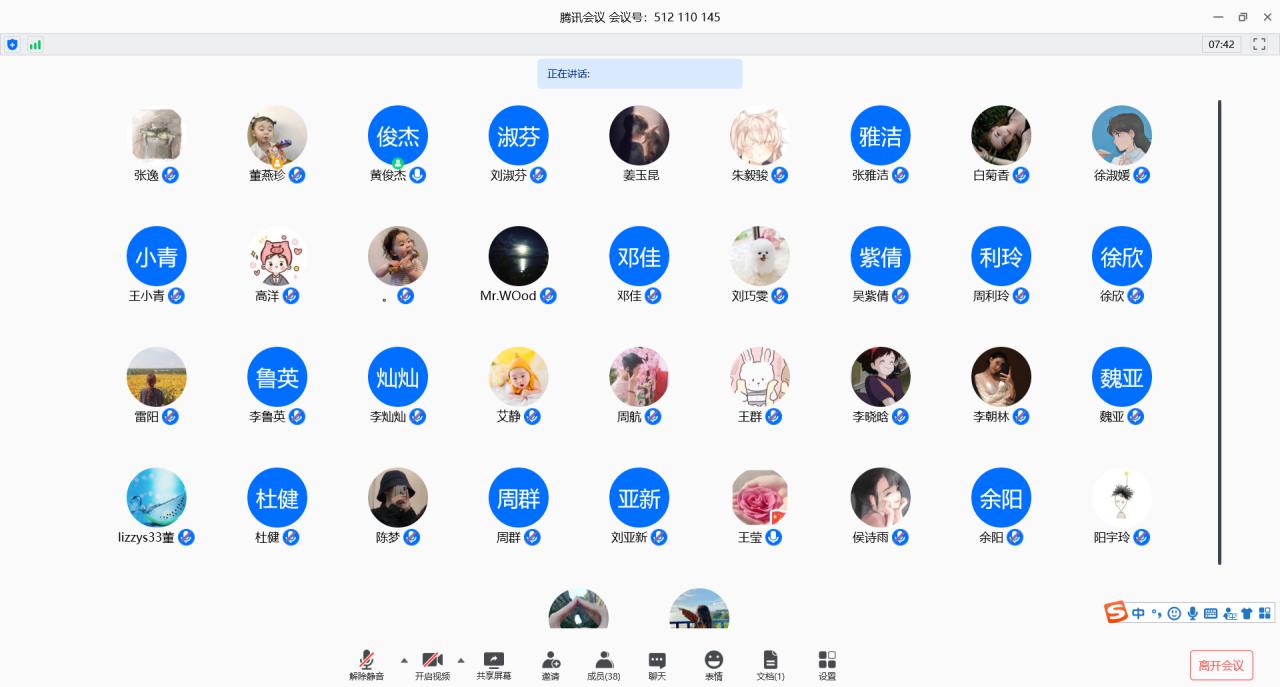Select participant 黄俊杰's avatar
Screen dimensions: 1280x687
coord(398,135)
